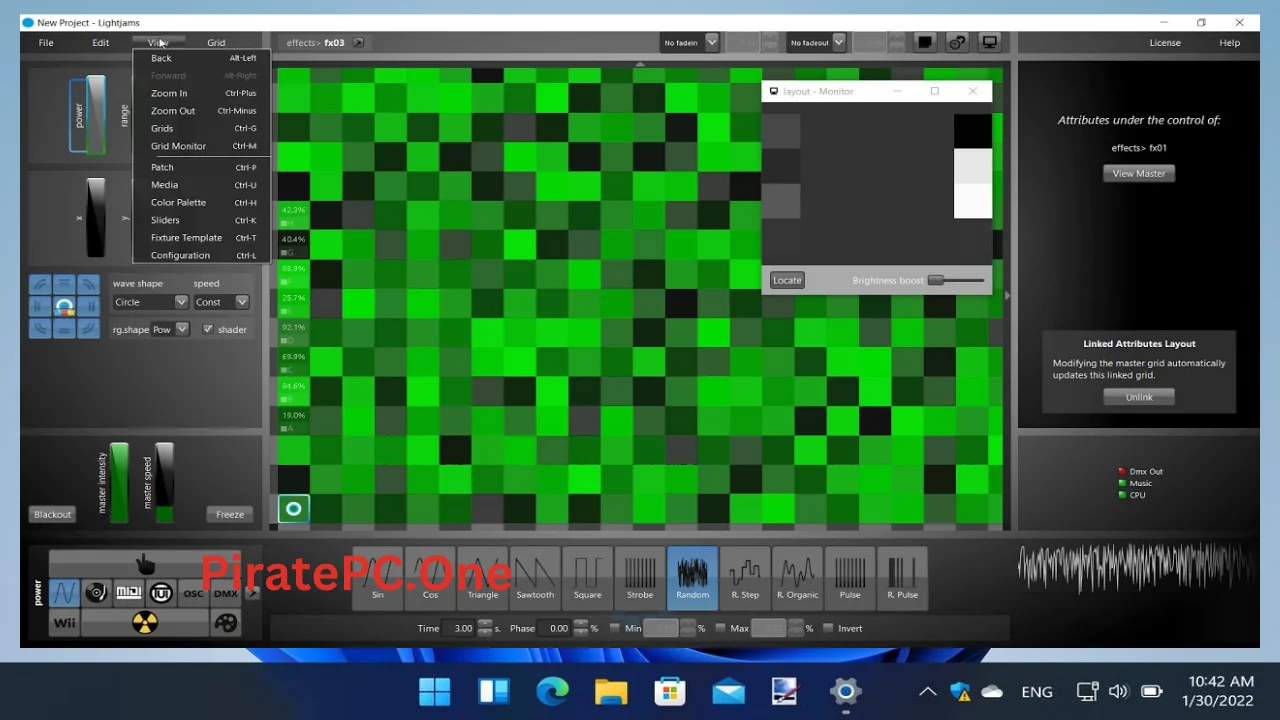Click the radiation symbol source icon
Viewport: 1280px width, 720px height.
(x=145, y=623)
